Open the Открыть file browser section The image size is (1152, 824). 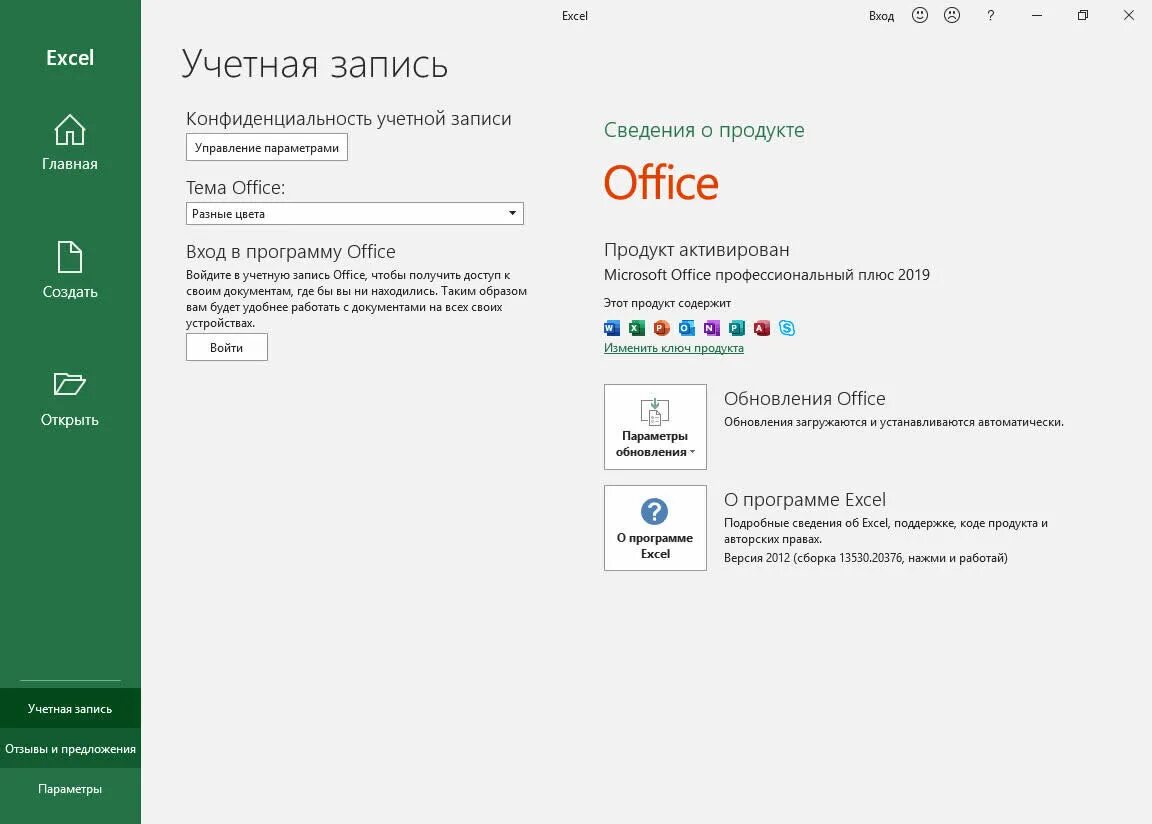(x=70, y=399)
